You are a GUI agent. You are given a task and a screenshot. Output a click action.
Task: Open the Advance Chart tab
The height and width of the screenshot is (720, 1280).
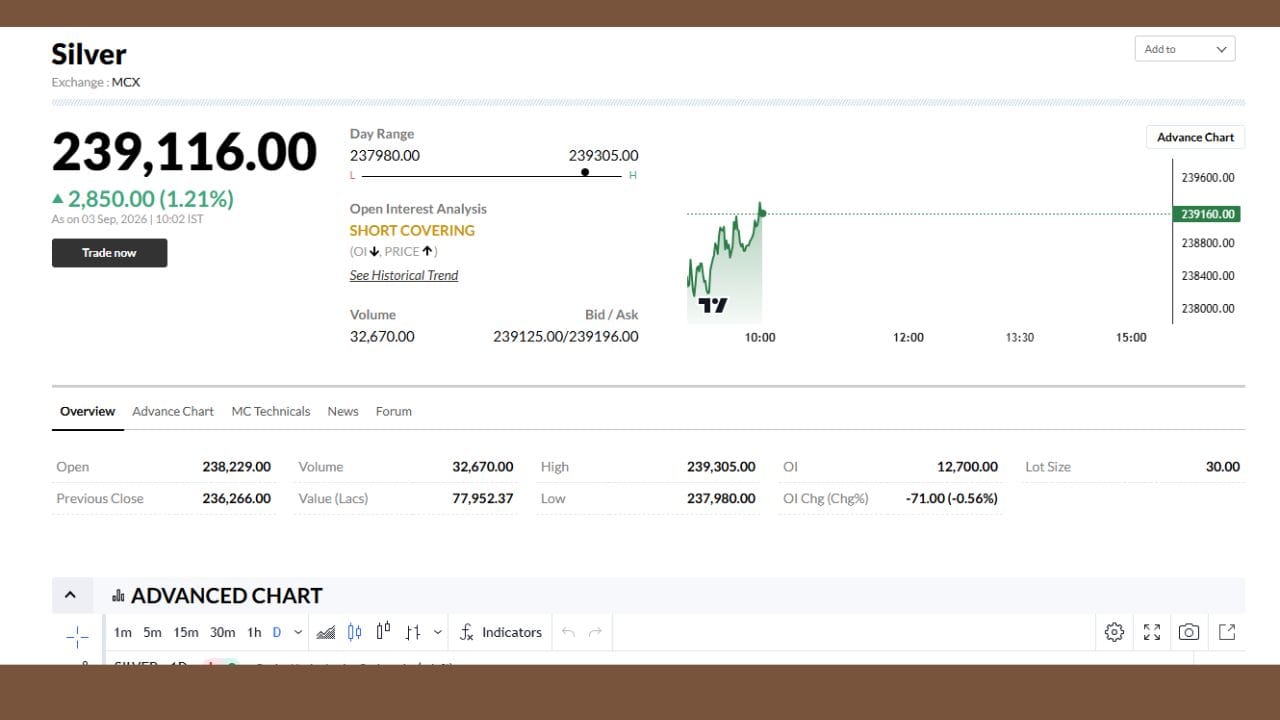coord(173,411)
